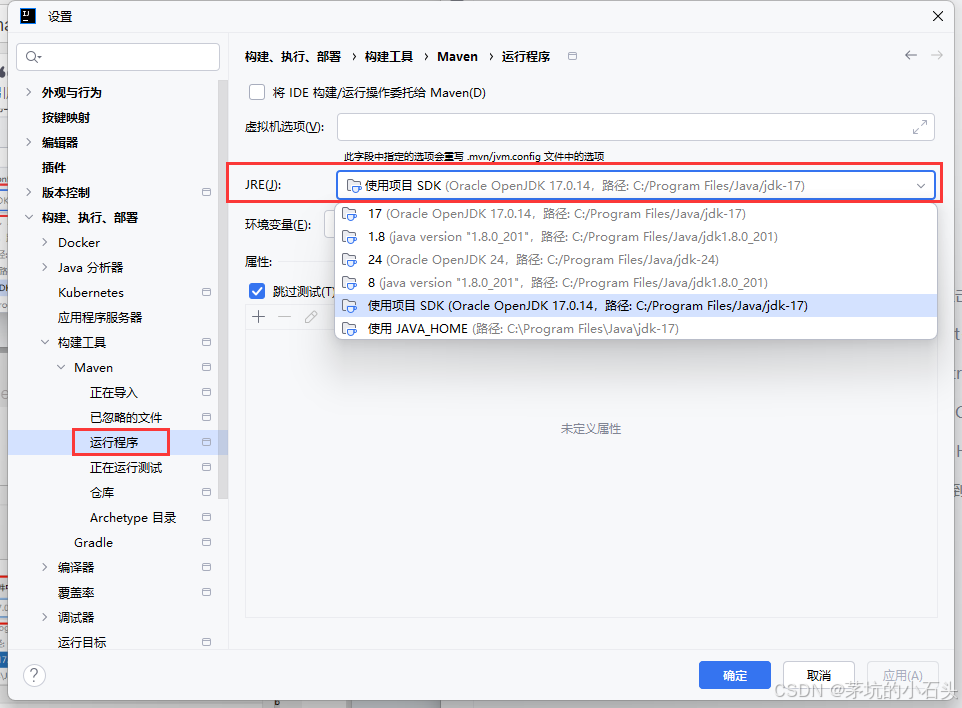Image resolution: width=962 pixels, height=708 pixels.
Task: Focus the settings search field
Action: click(x=118, y=57)
